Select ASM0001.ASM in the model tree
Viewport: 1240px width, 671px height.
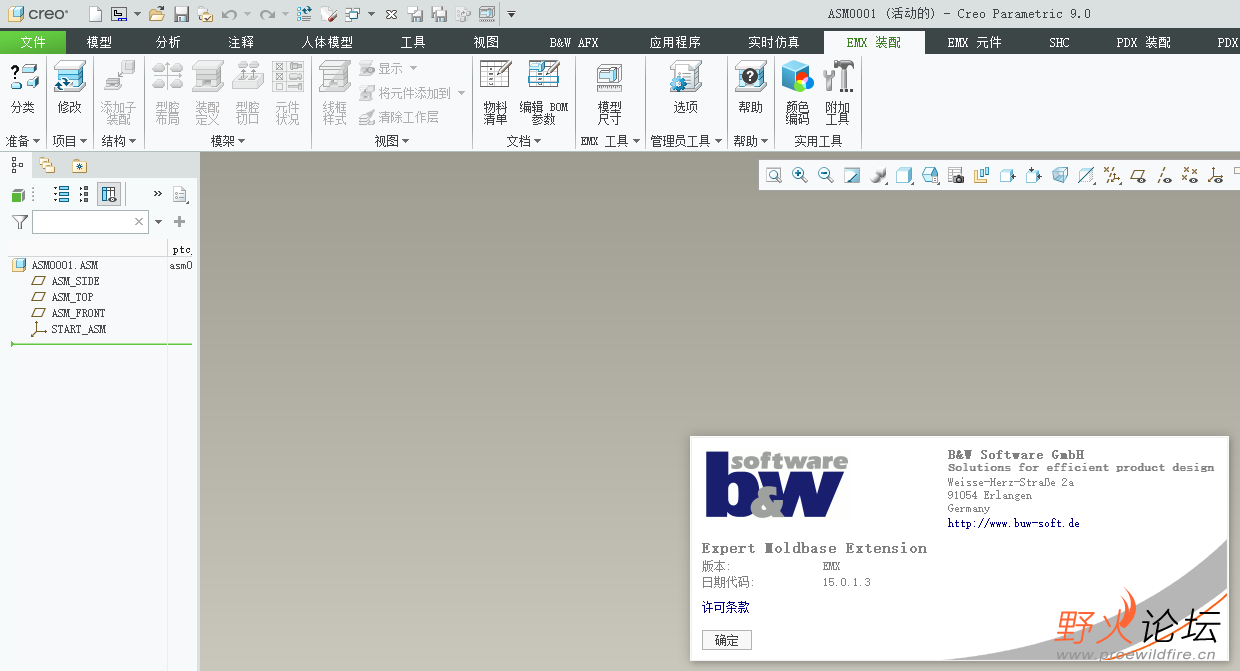coord(65,265)
